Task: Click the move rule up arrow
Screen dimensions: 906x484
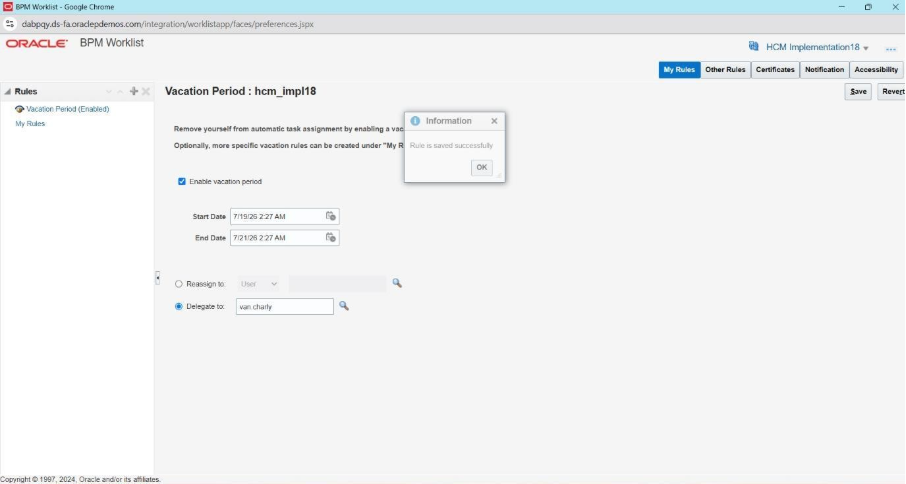Action: coord(120,91)
